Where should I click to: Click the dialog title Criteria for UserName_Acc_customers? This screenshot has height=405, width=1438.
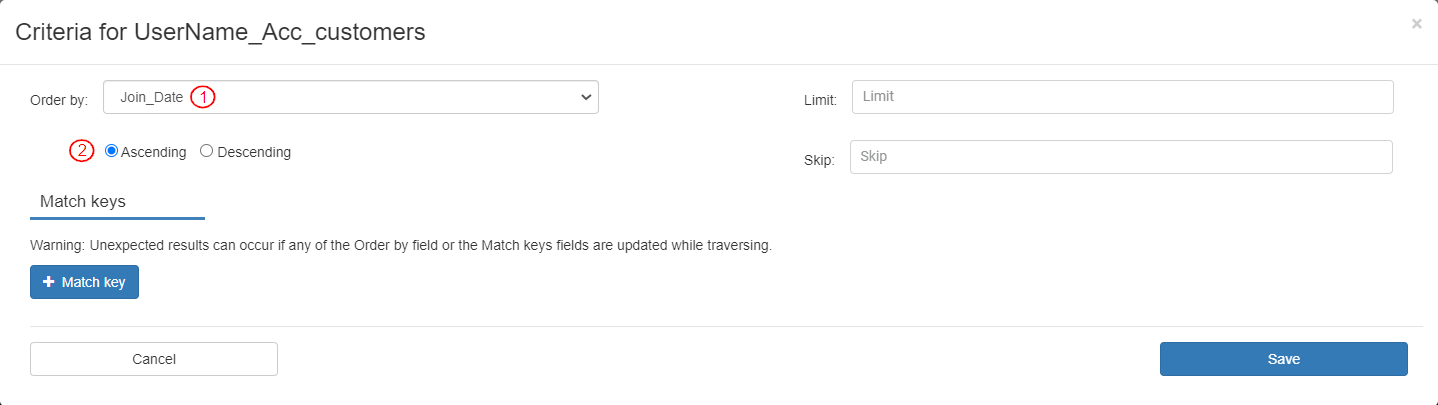220,32
